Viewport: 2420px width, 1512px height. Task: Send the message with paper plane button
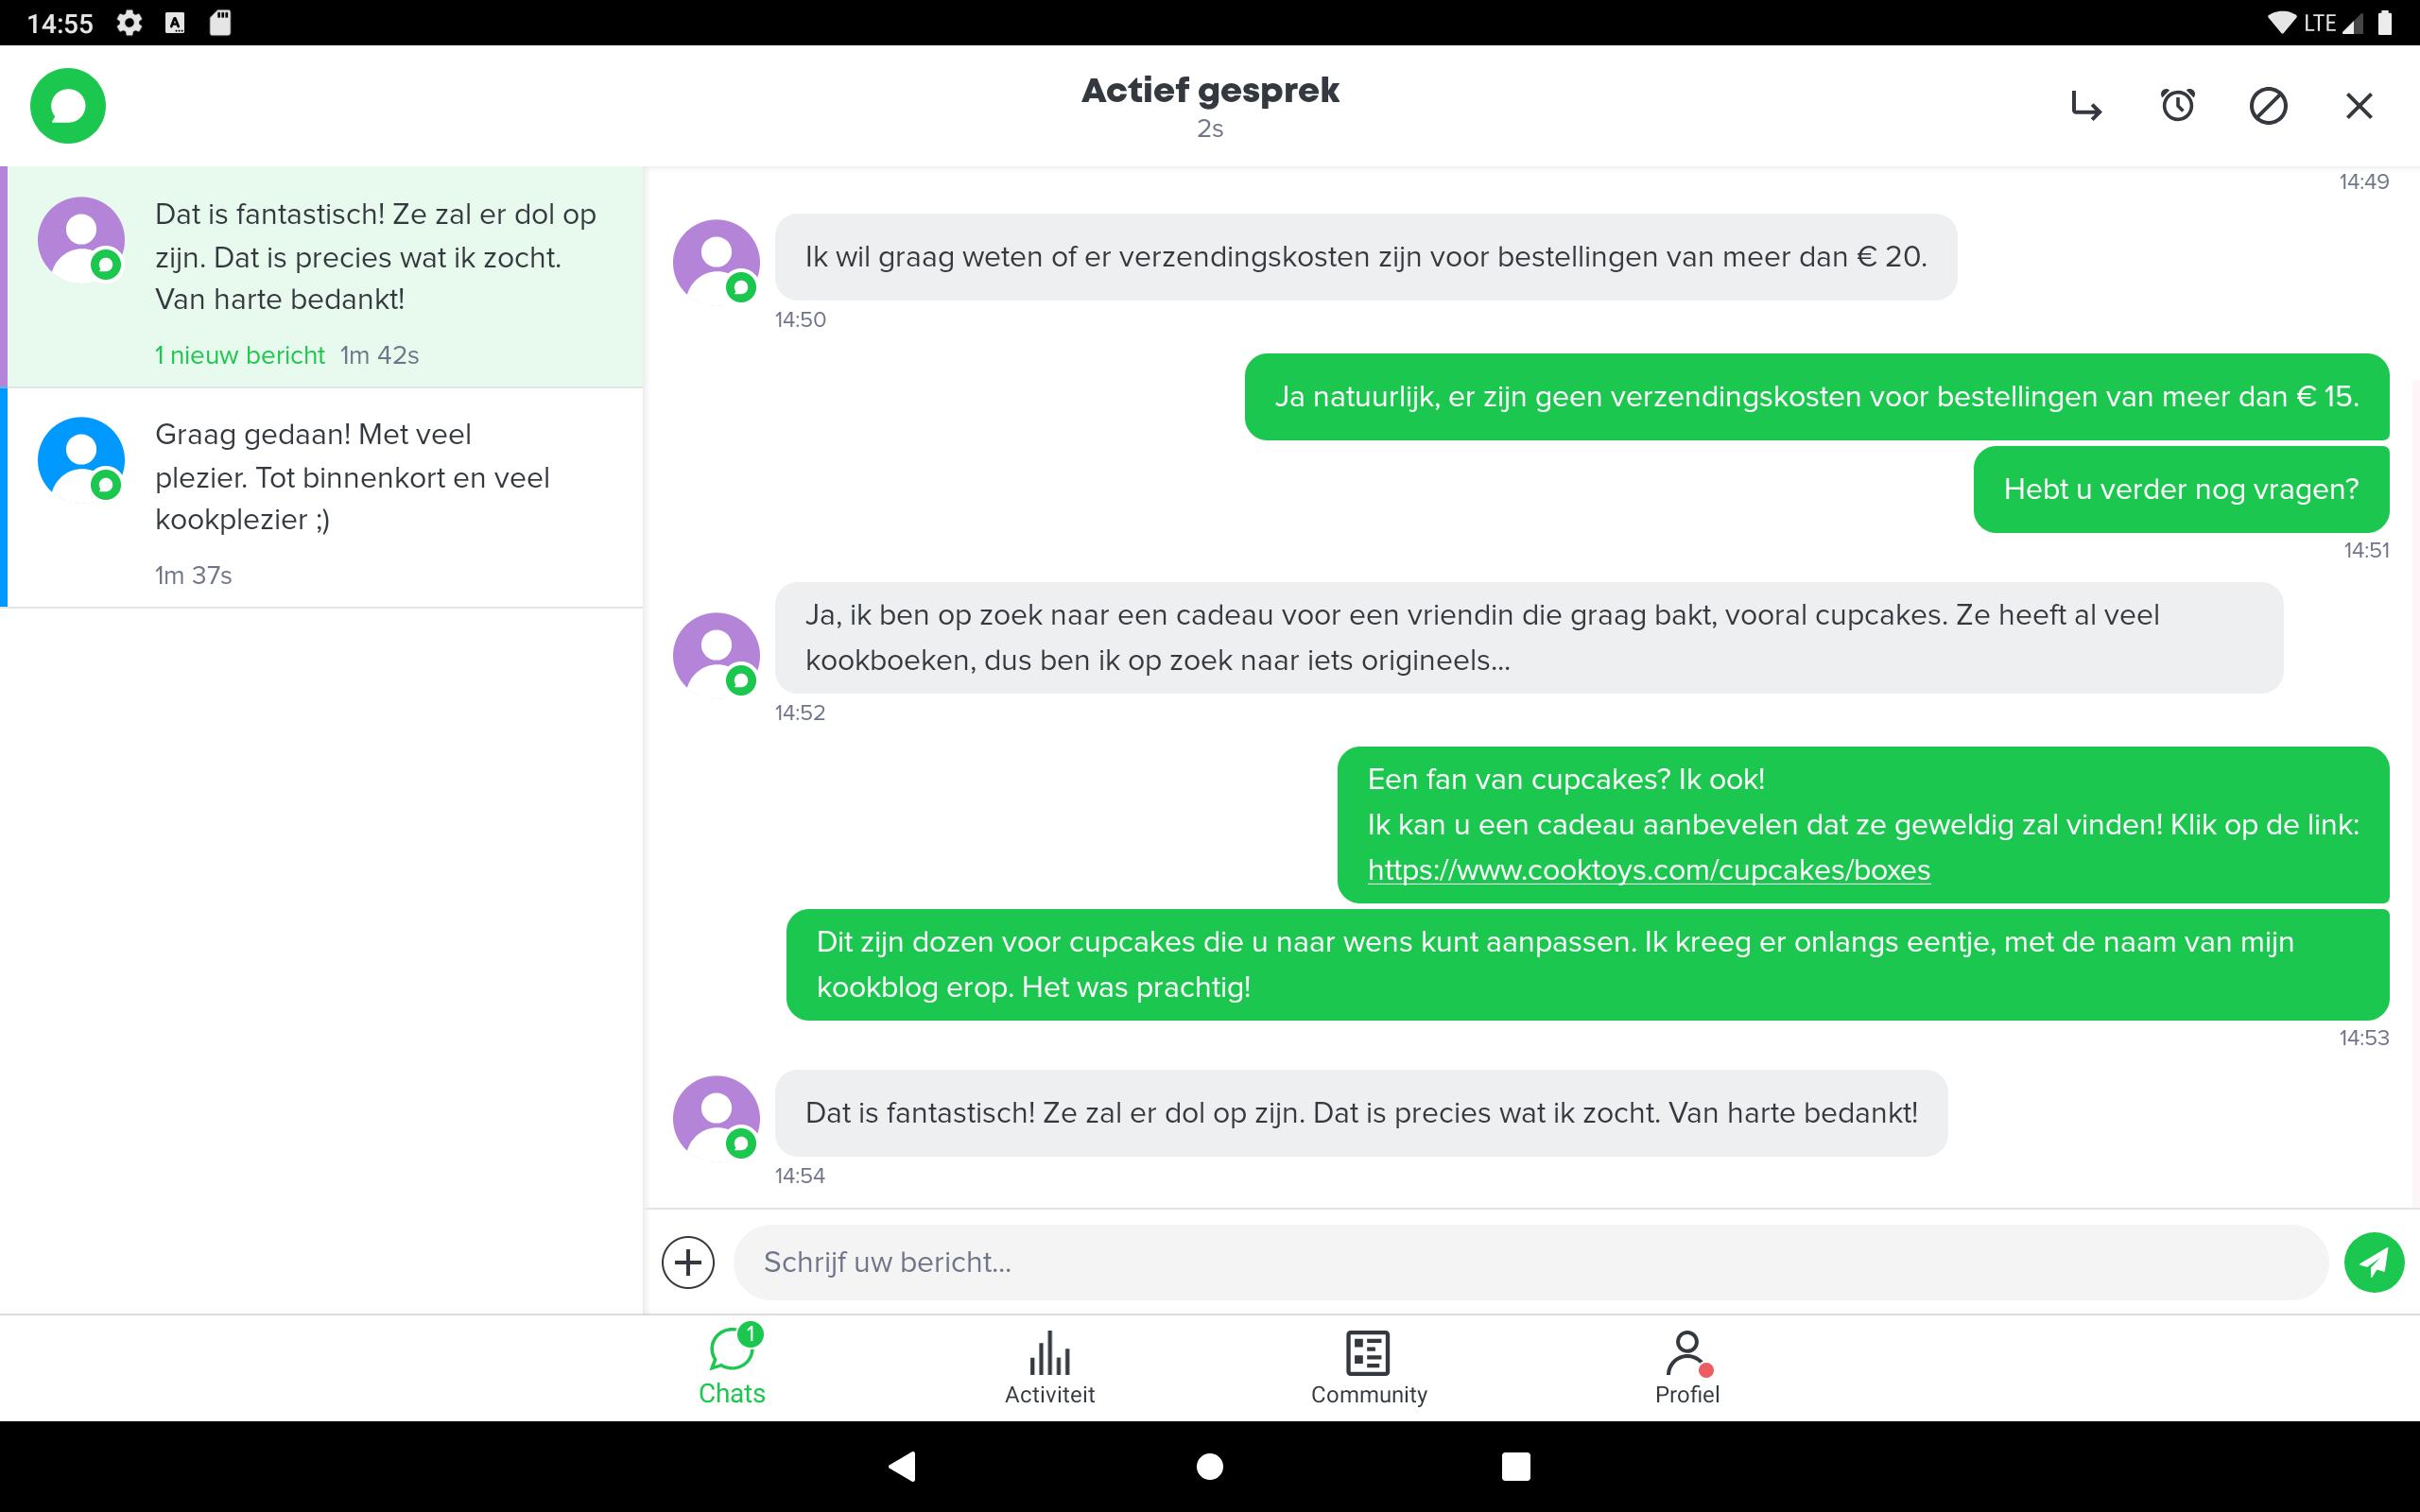click(2374, 1262)
